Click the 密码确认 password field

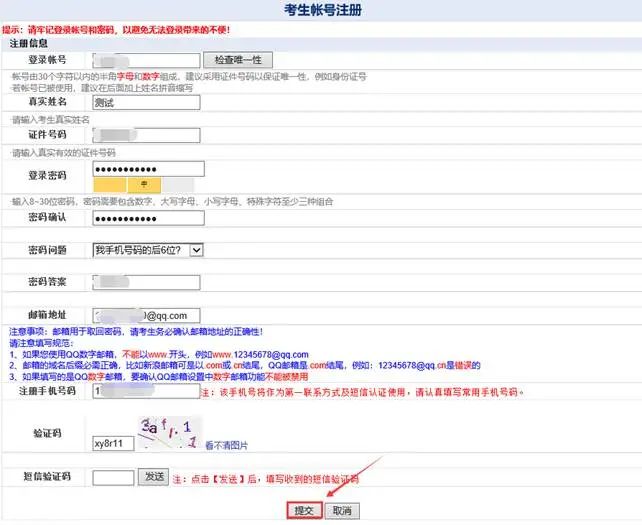(x=146, y=219)
